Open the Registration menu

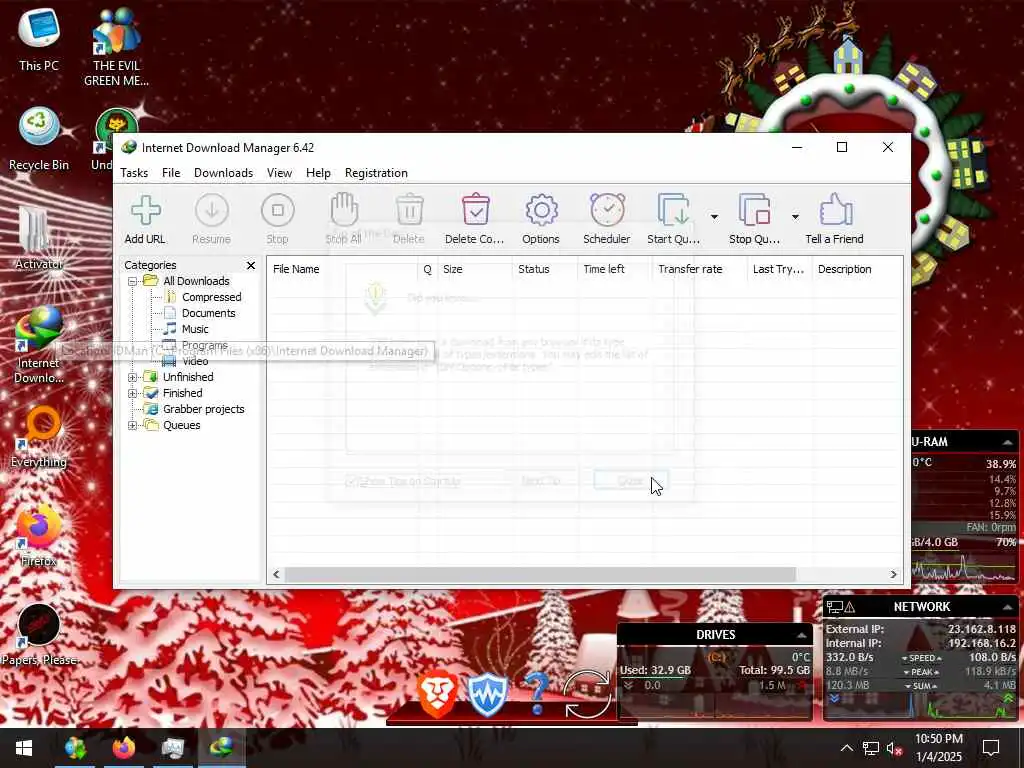click(x=376, y=173)
